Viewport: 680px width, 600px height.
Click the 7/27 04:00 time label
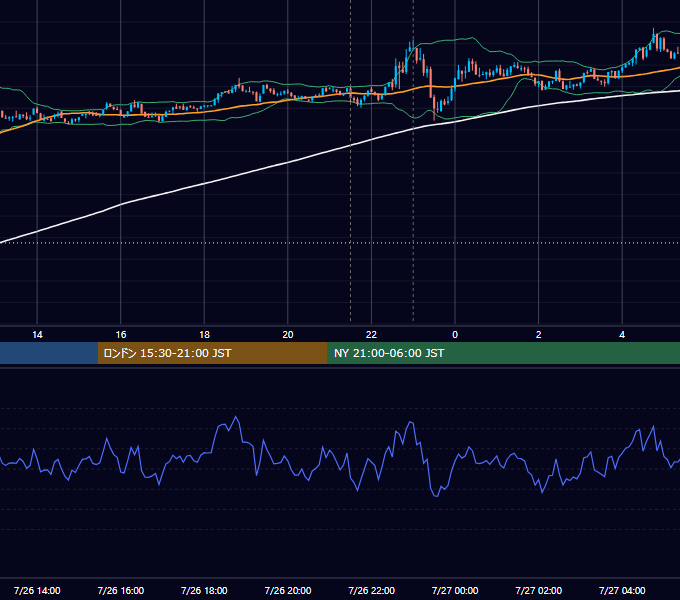click(622, 590)
